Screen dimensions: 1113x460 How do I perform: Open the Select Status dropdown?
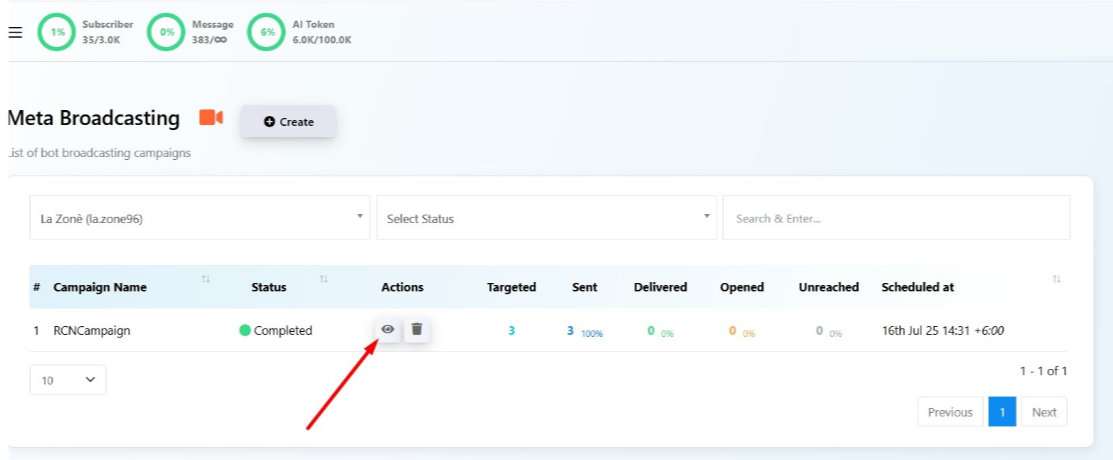(x=546, y=218)
